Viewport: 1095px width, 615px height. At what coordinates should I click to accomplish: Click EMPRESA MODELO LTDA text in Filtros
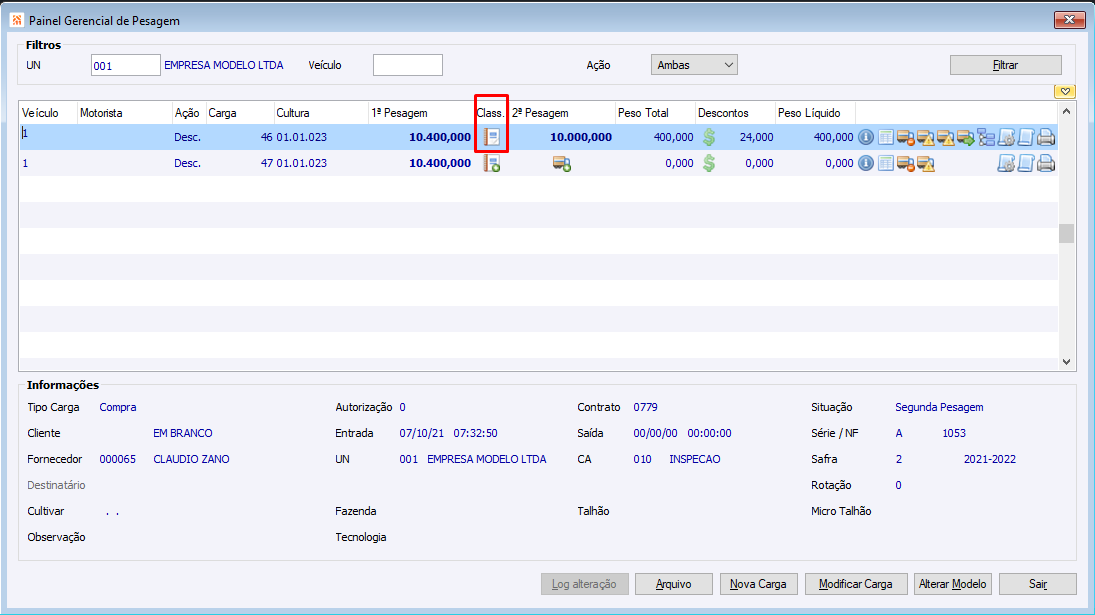(223, 65)
